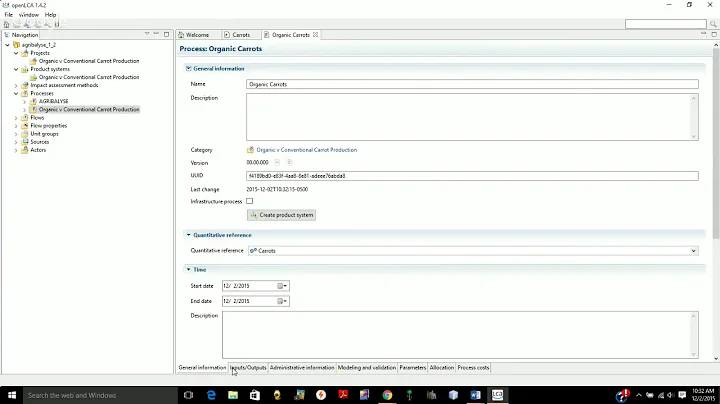Image resolution: width=720 pixels, height=404 pixels.
Task: Open the Modeling and validation tab
Action: 366,368
